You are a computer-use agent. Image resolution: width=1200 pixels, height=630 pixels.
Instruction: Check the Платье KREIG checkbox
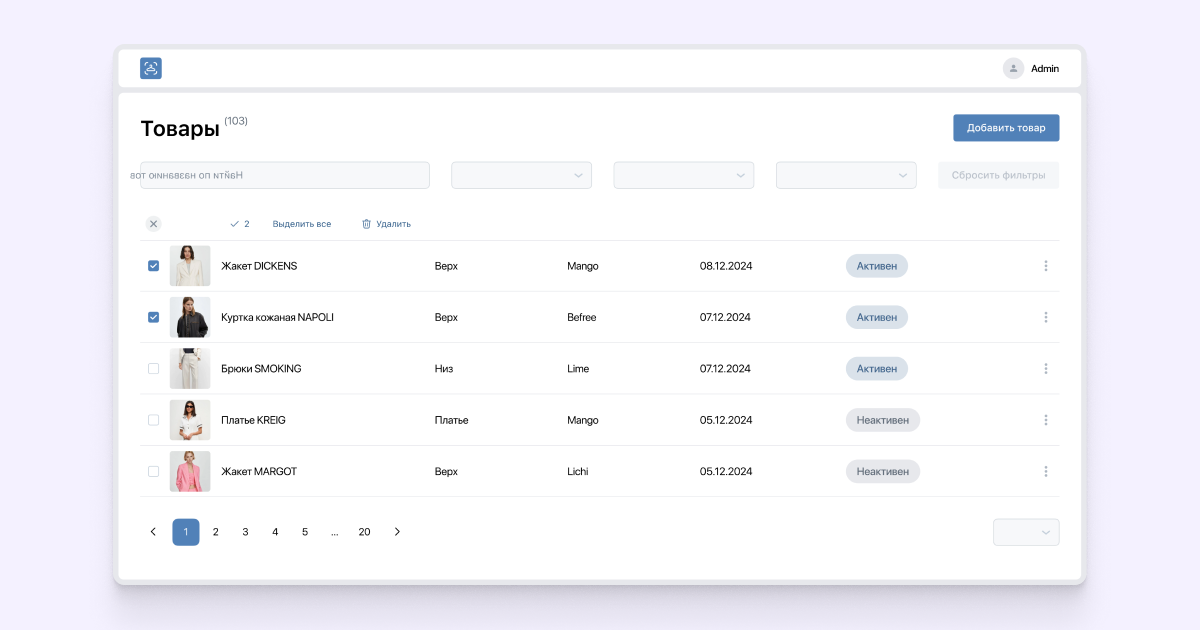point(153,420)
